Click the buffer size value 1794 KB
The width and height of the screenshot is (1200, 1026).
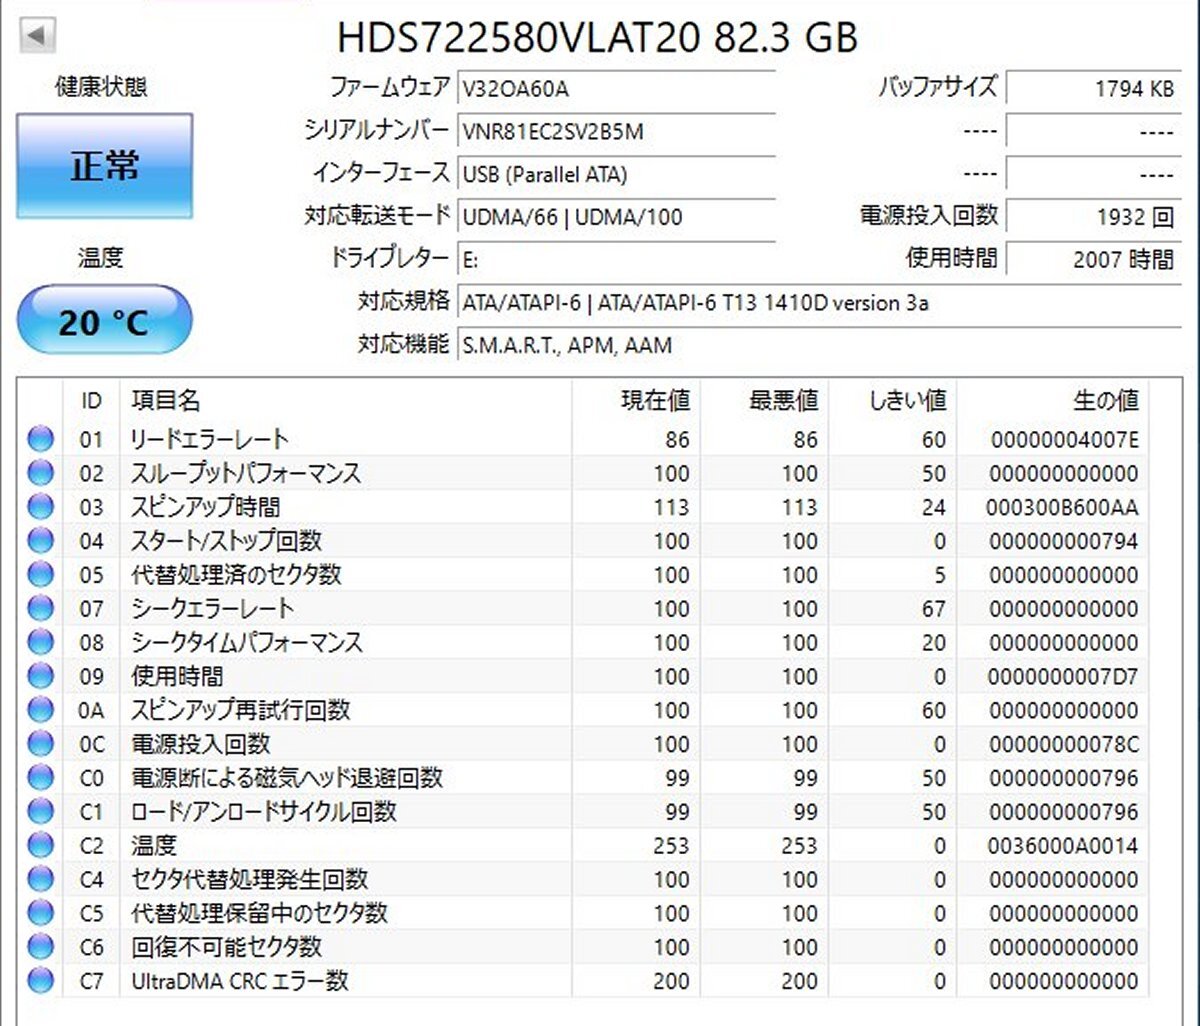tap(1093, 88)
